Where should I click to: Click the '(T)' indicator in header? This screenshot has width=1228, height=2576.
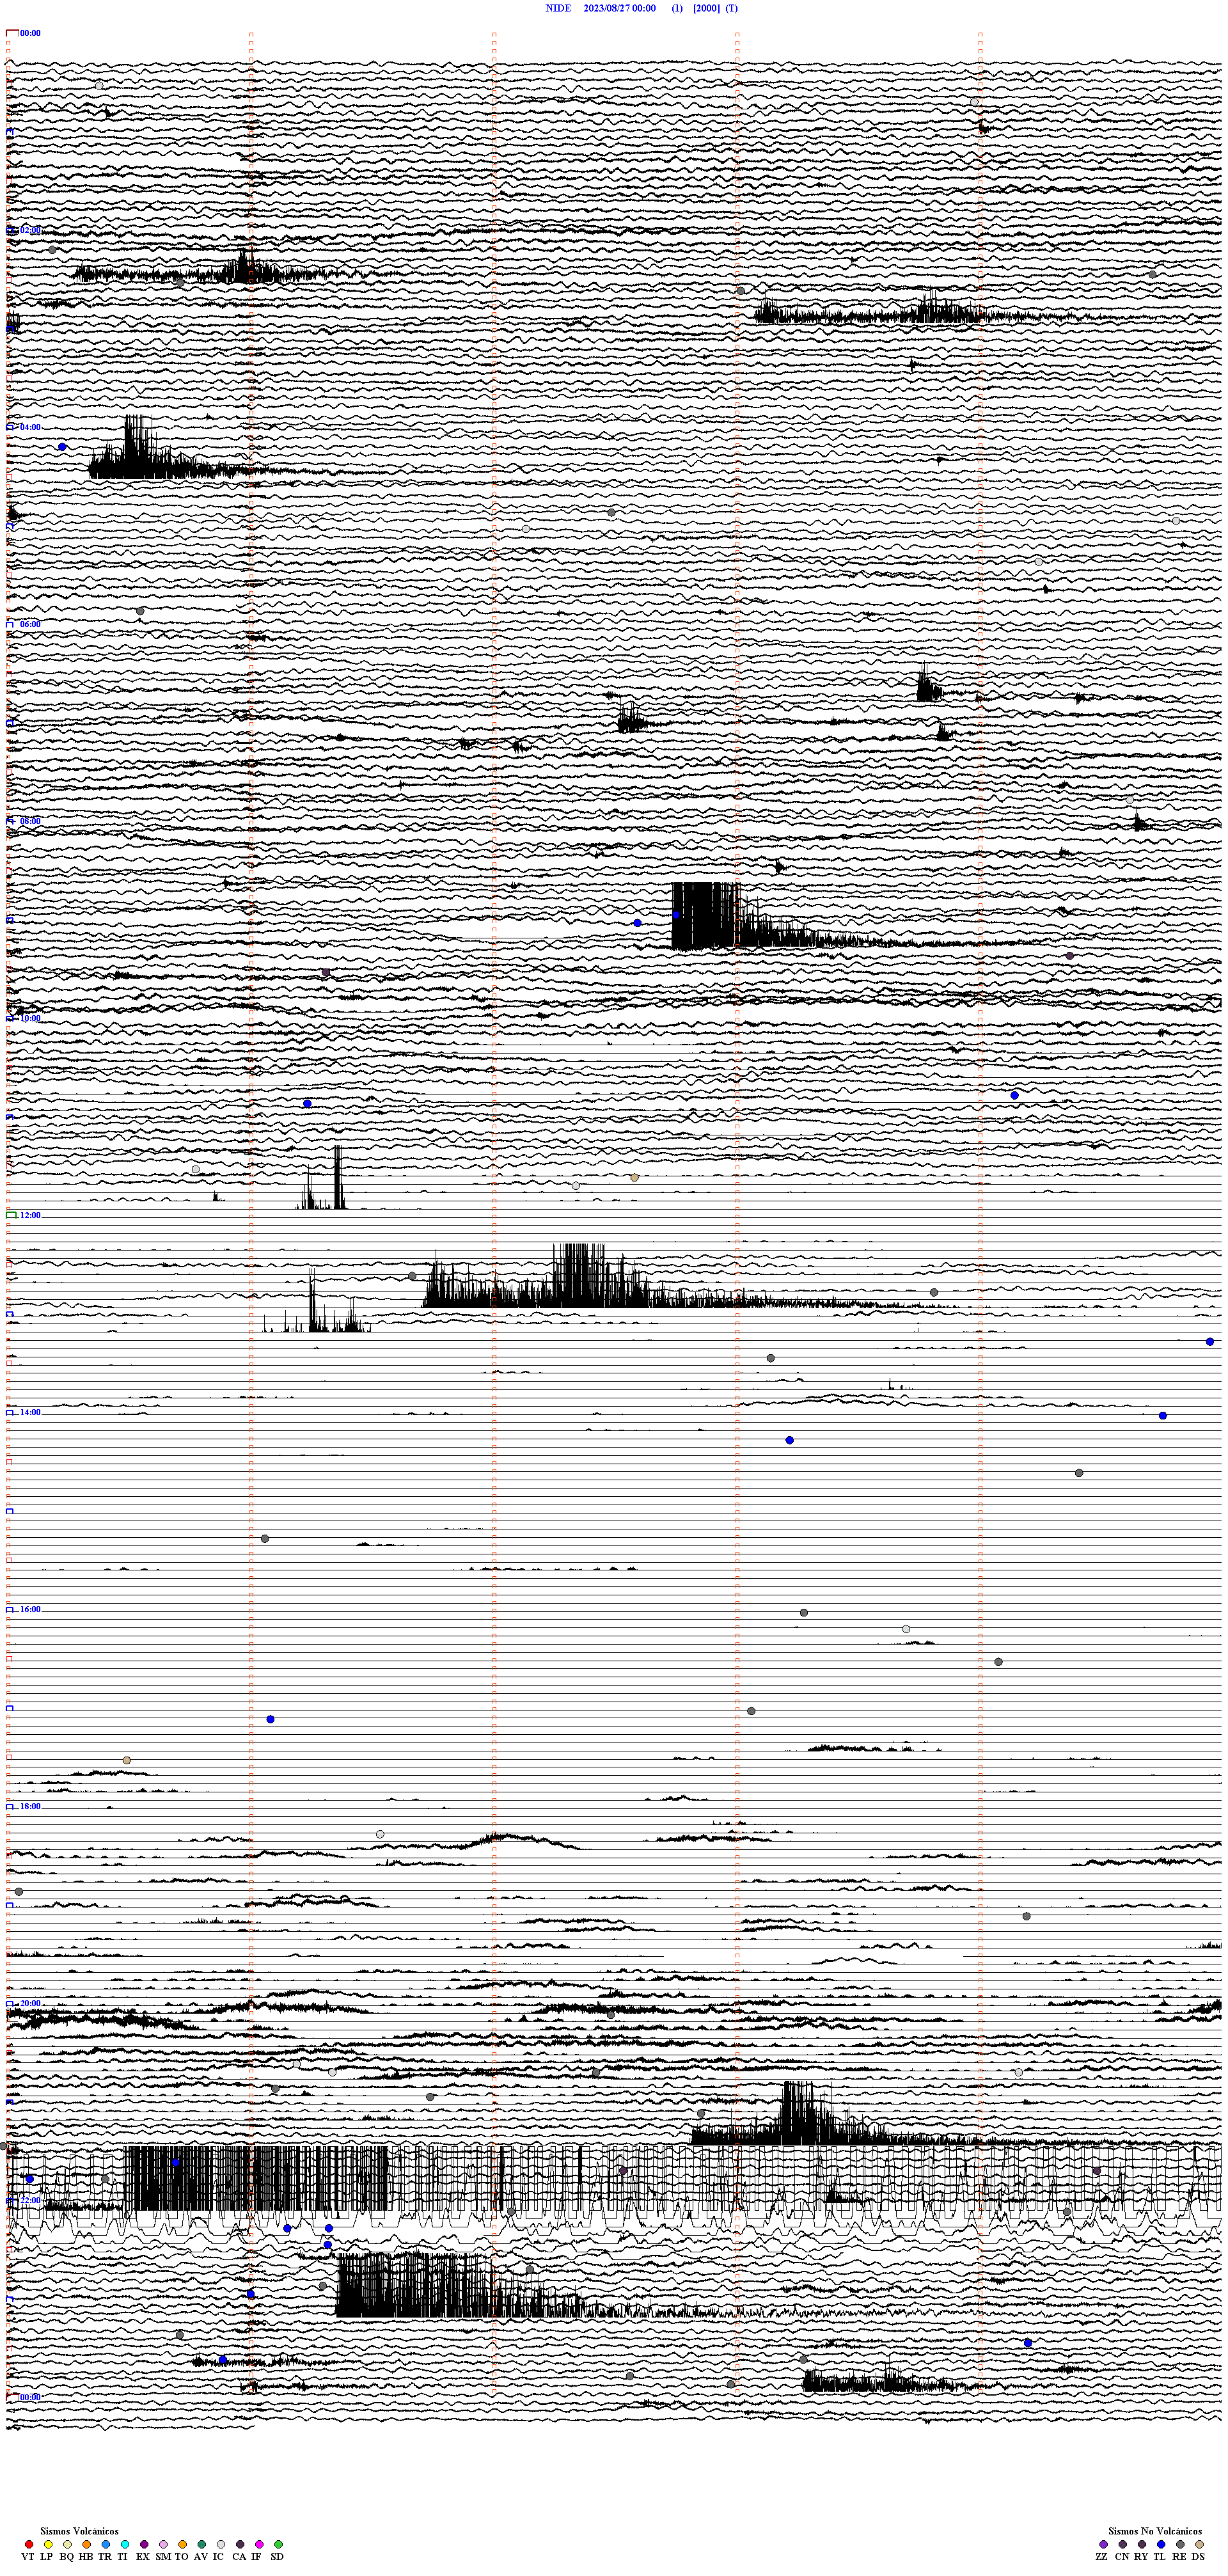732,8
